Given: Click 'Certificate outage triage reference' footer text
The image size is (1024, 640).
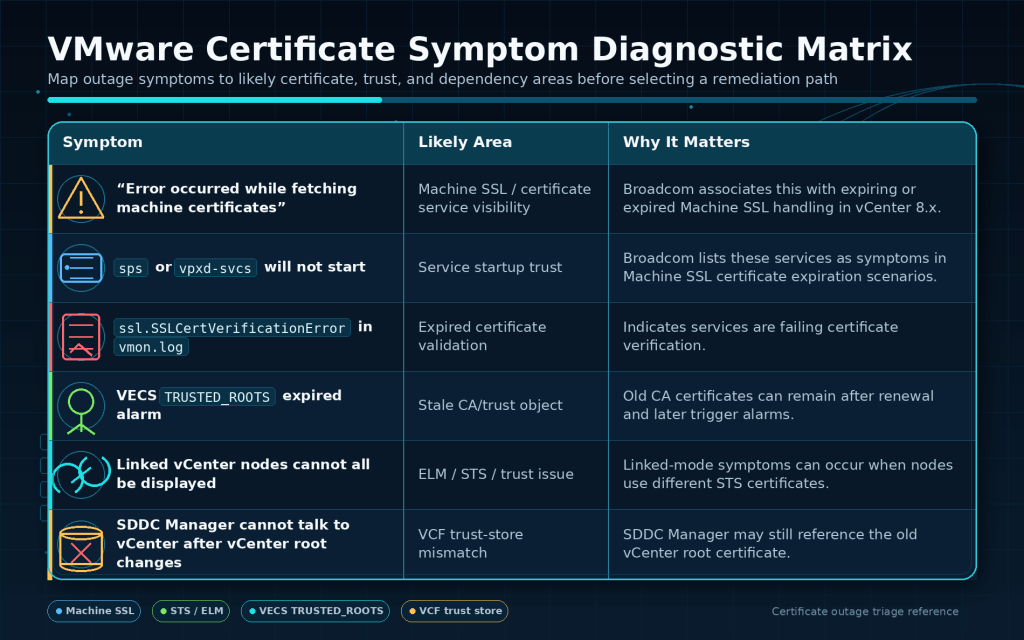Looking at the screenshot, I should coord(865,611).
